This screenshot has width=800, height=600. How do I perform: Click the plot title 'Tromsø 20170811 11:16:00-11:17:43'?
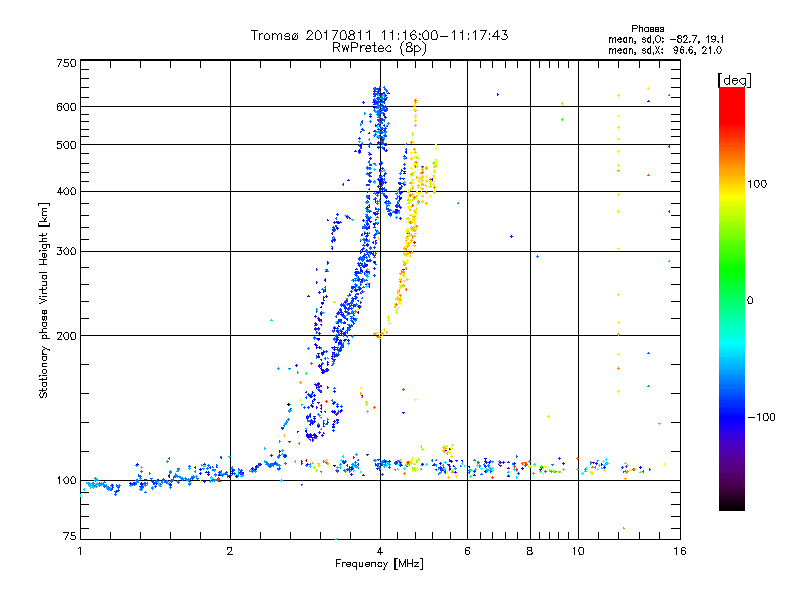coord(379,35)
